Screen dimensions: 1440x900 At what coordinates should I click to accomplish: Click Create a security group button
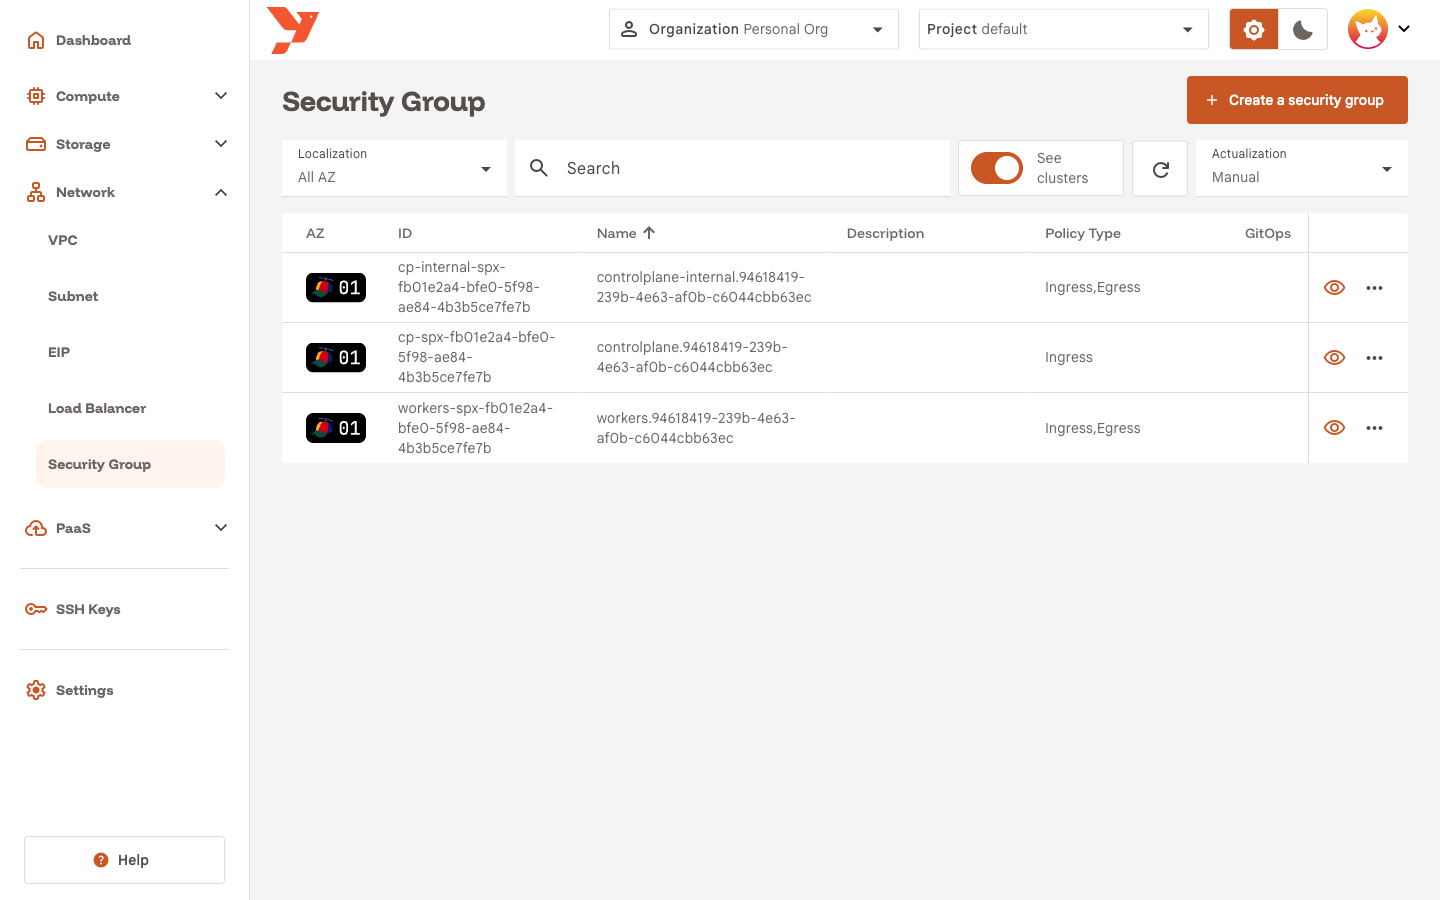(x=1297, y=100)
